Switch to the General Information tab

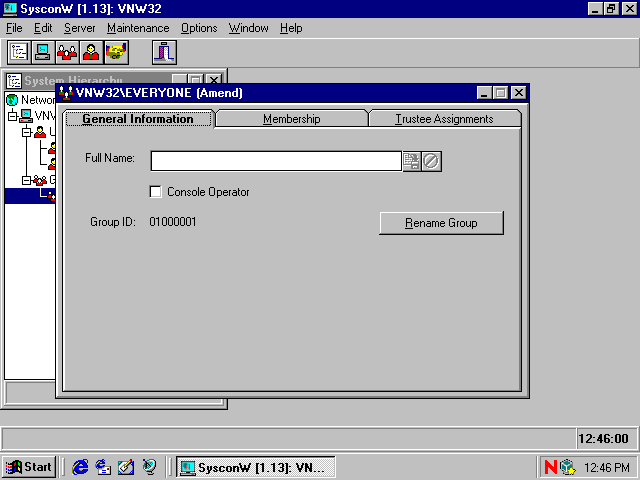point(138,119)
